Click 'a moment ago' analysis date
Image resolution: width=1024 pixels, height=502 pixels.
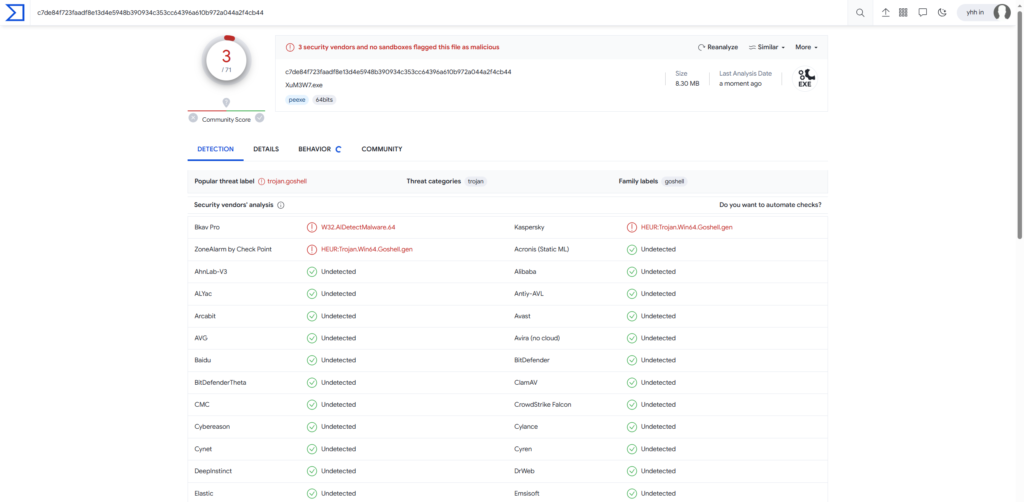(x=740, y=84)
